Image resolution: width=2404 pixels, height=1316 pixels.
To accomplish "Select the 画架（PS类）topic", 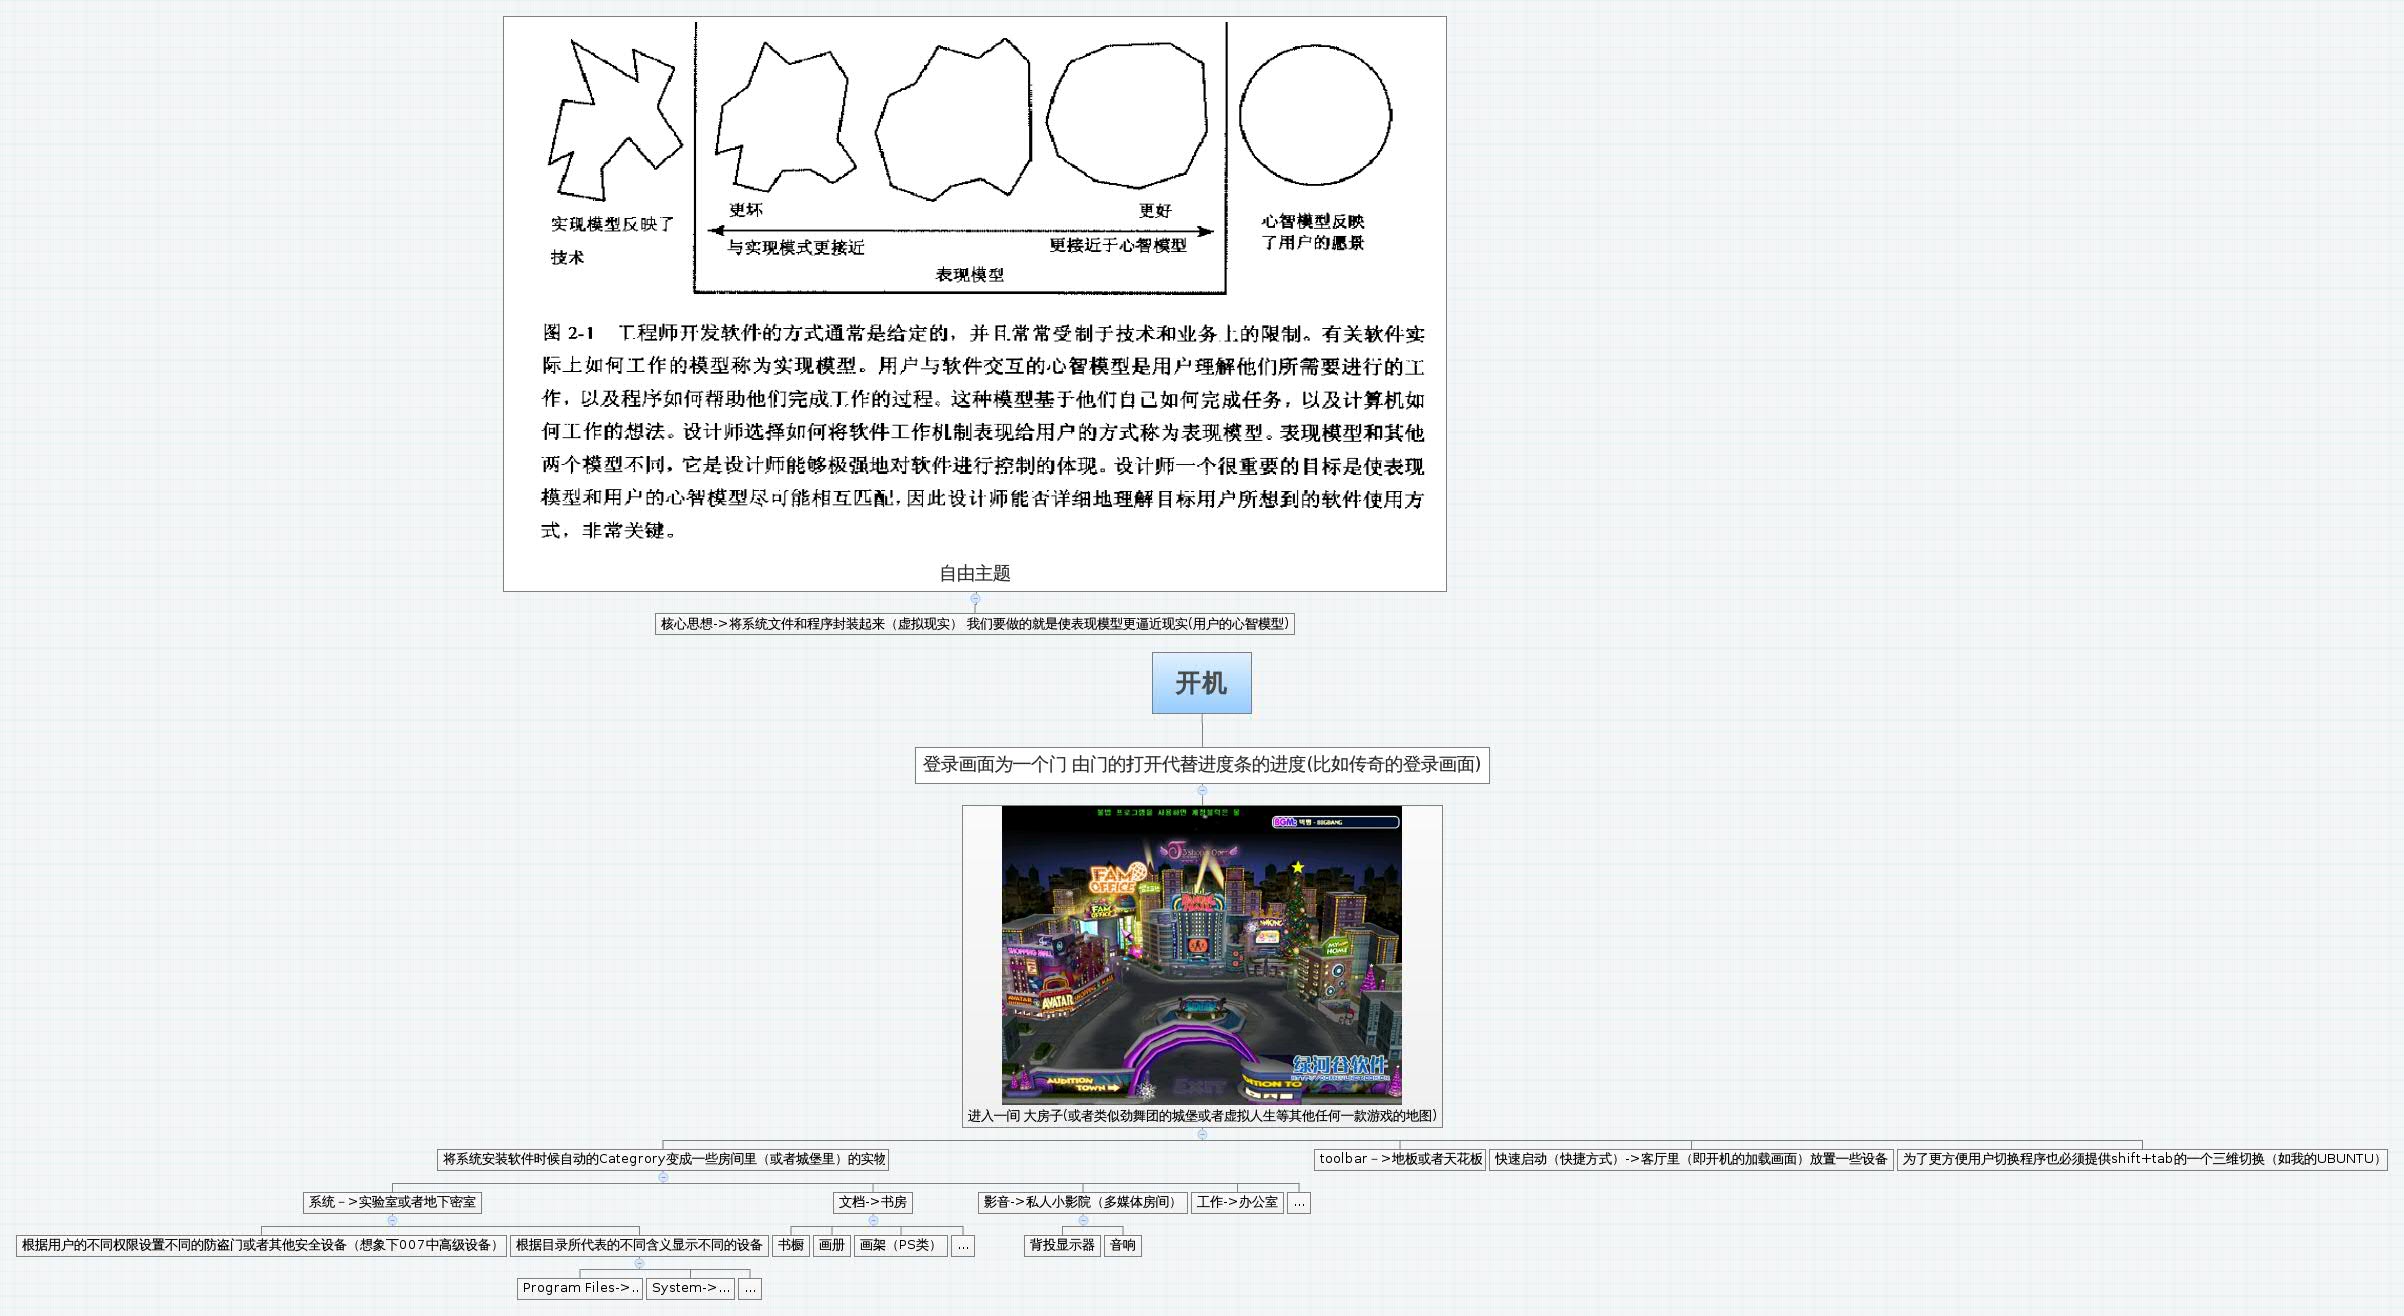I will point(900,1245).
